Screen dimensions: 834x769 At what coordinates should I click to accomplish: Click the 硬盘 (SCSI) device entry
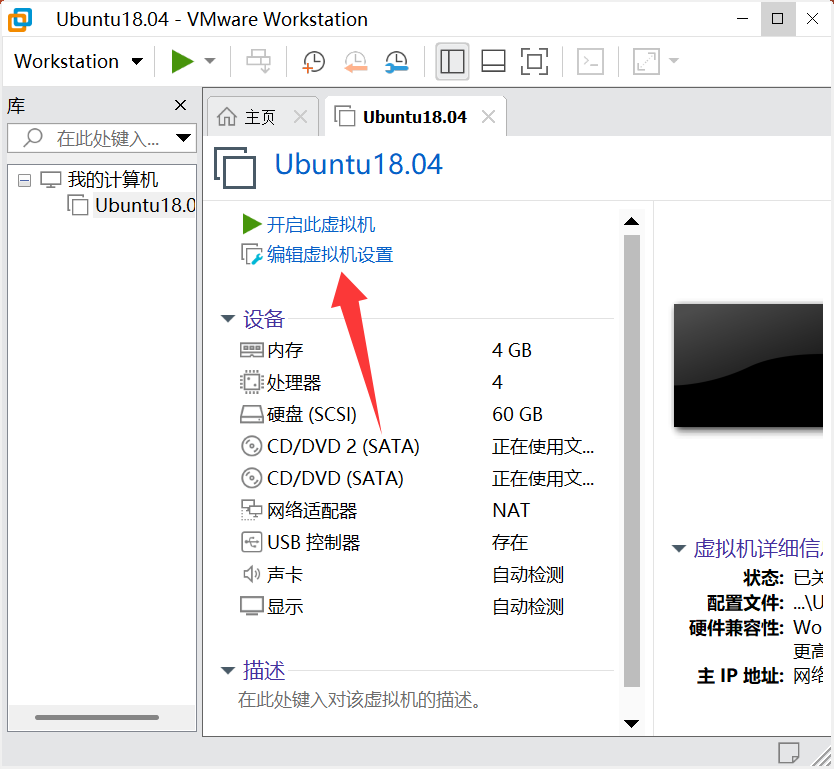[x=312, y=414]
